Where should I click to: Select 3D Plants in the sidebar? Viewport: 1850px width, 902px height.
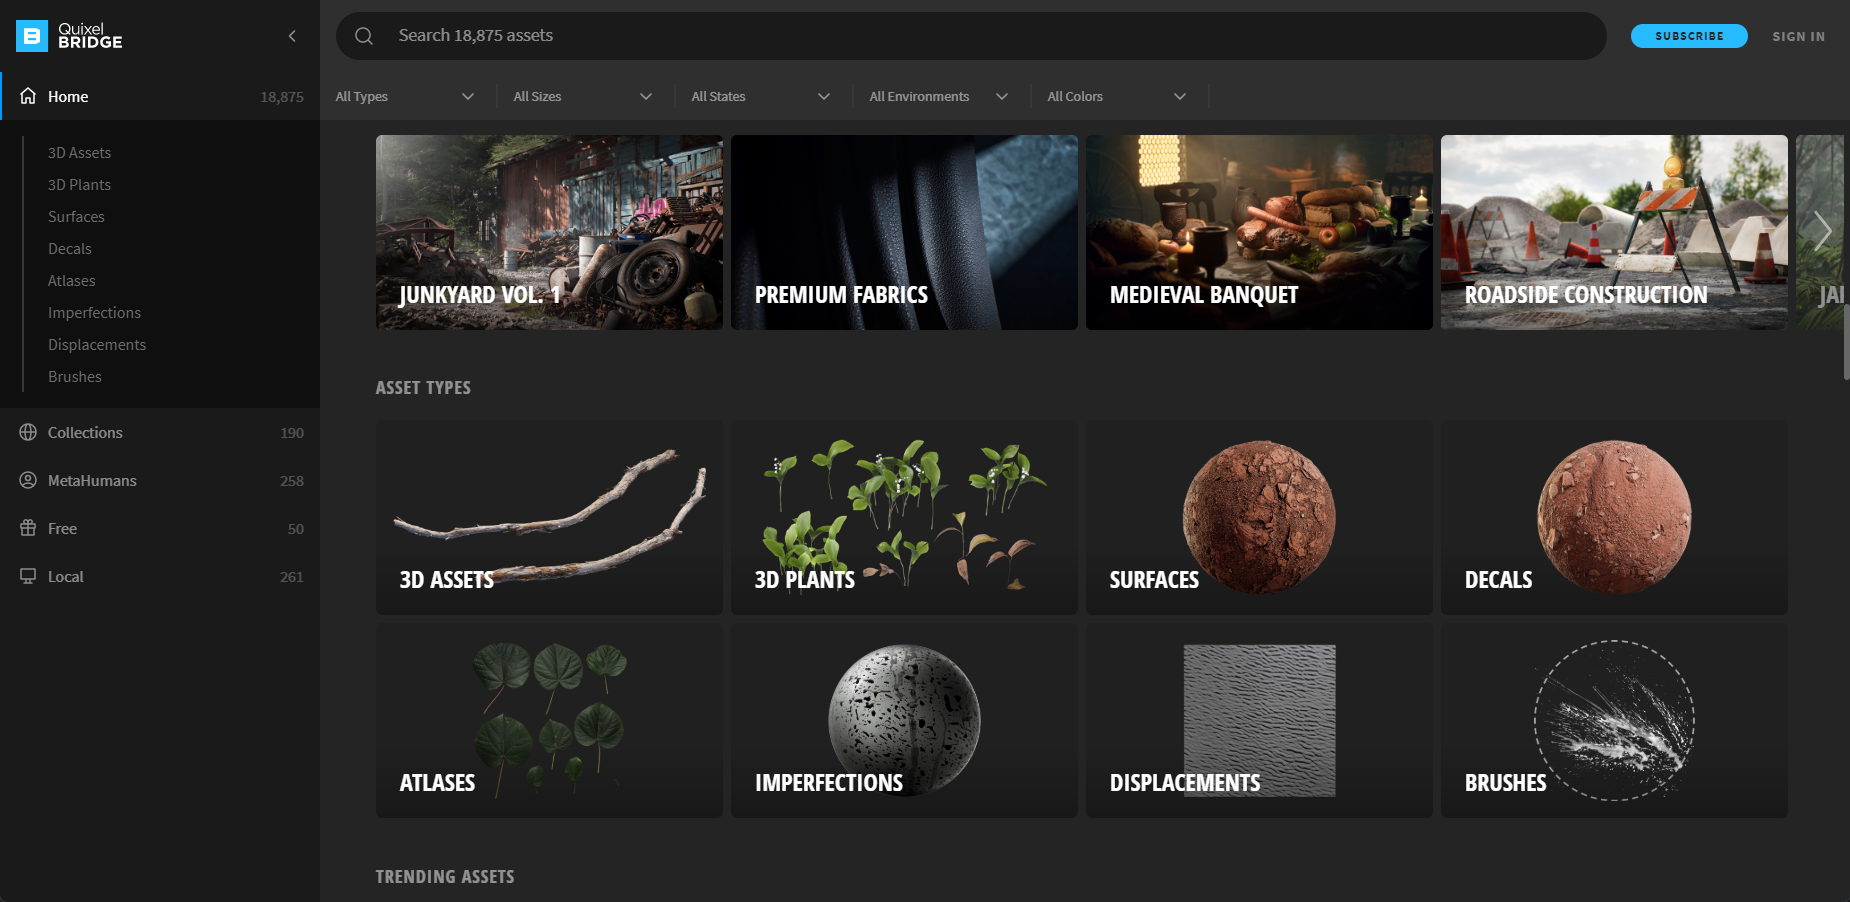pos(79,185)
